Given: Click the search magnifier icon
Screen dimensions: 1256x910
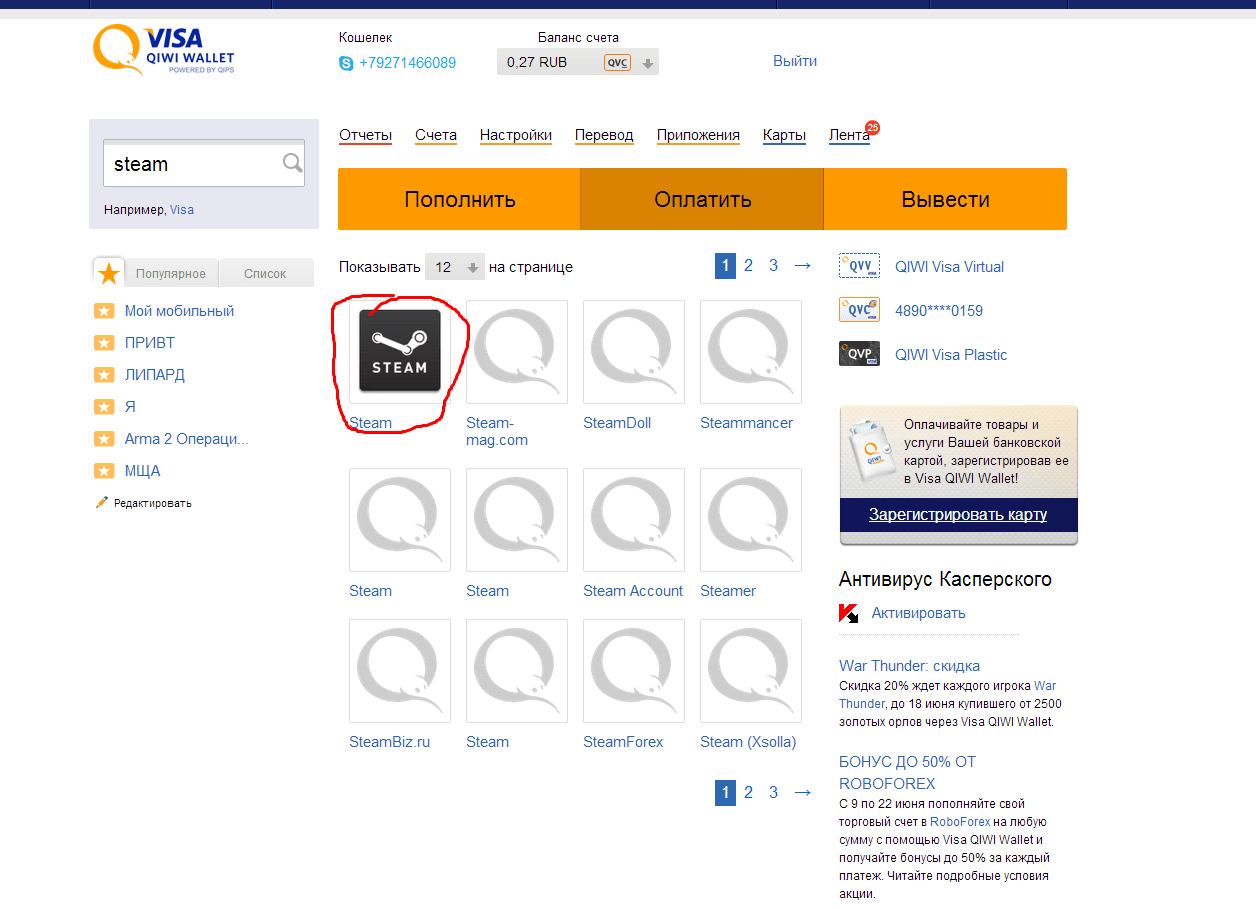Looking at the screenshot, I should coord(292,163).
